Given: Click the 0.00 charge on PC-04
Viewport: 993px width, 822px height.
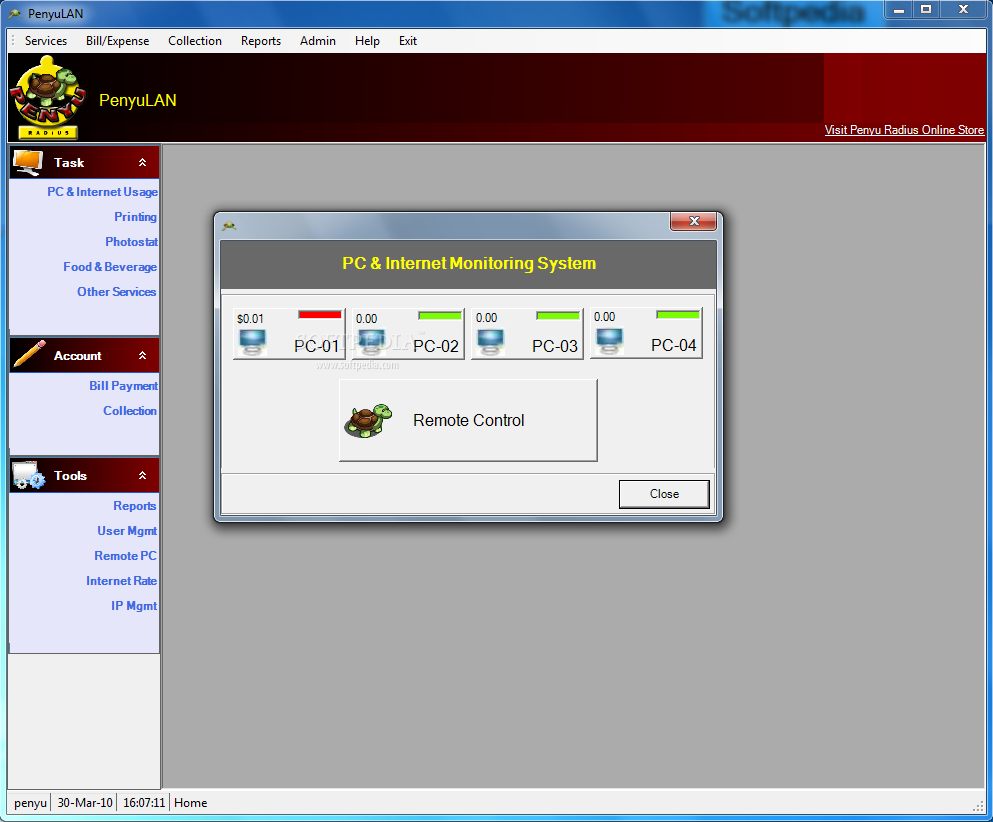Looking at the screenshot, I should pos(604,317).
